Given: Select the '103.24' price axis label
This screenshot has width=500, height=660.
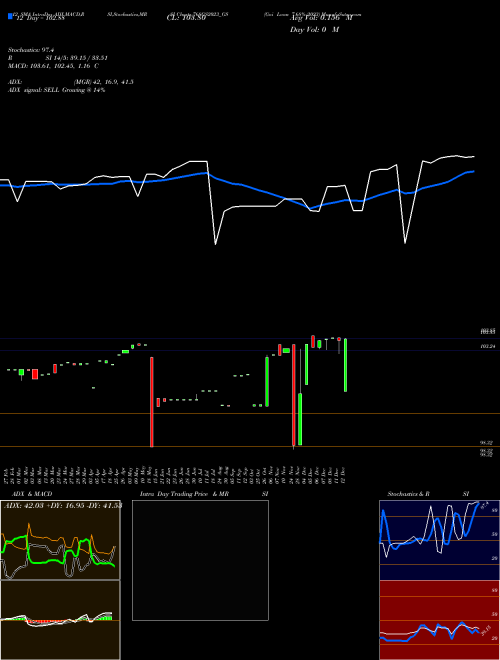Looking at the screenshot, I should [487, 346].
